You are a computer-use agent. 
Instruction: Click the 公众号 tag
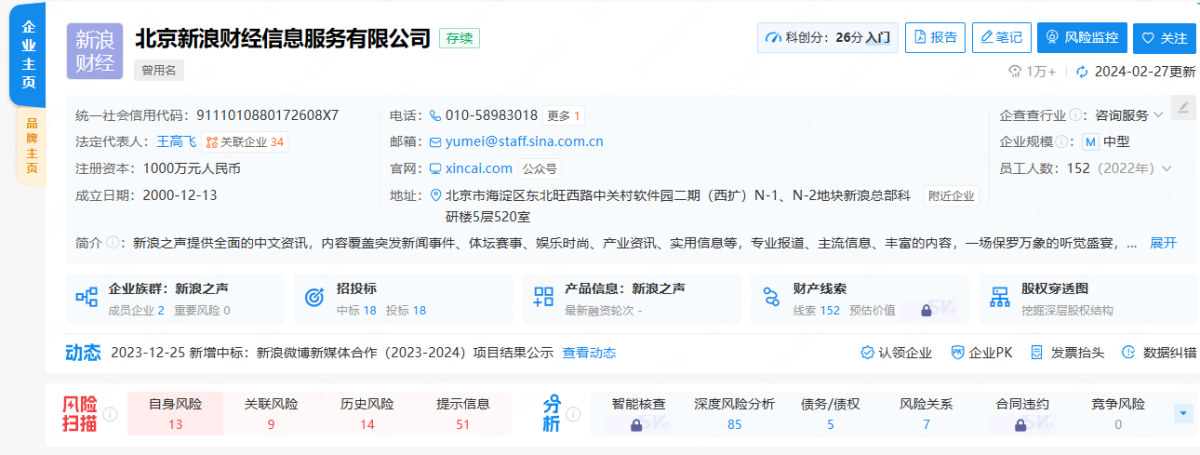pyautogui.click(x=540, y=168)
